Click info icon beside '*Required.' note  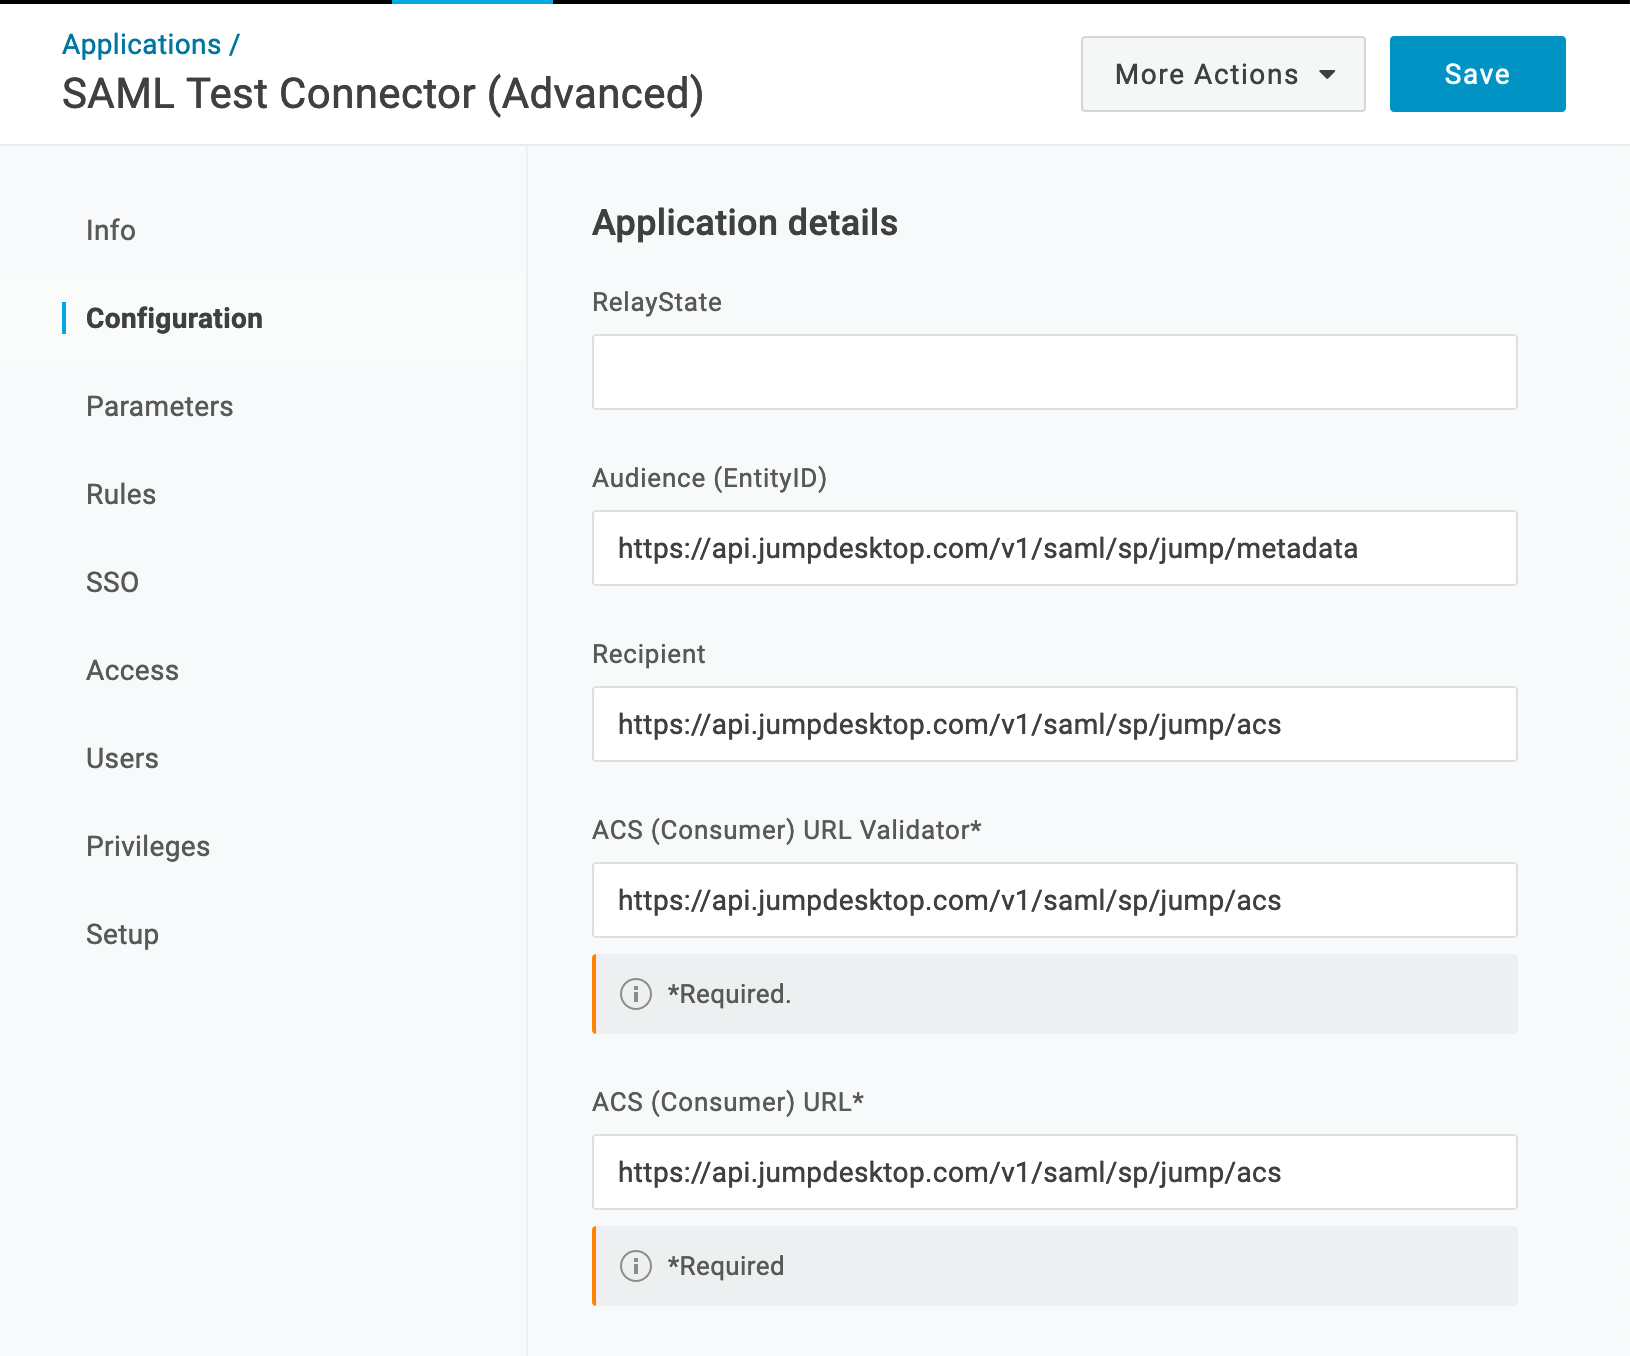point(636,994)
